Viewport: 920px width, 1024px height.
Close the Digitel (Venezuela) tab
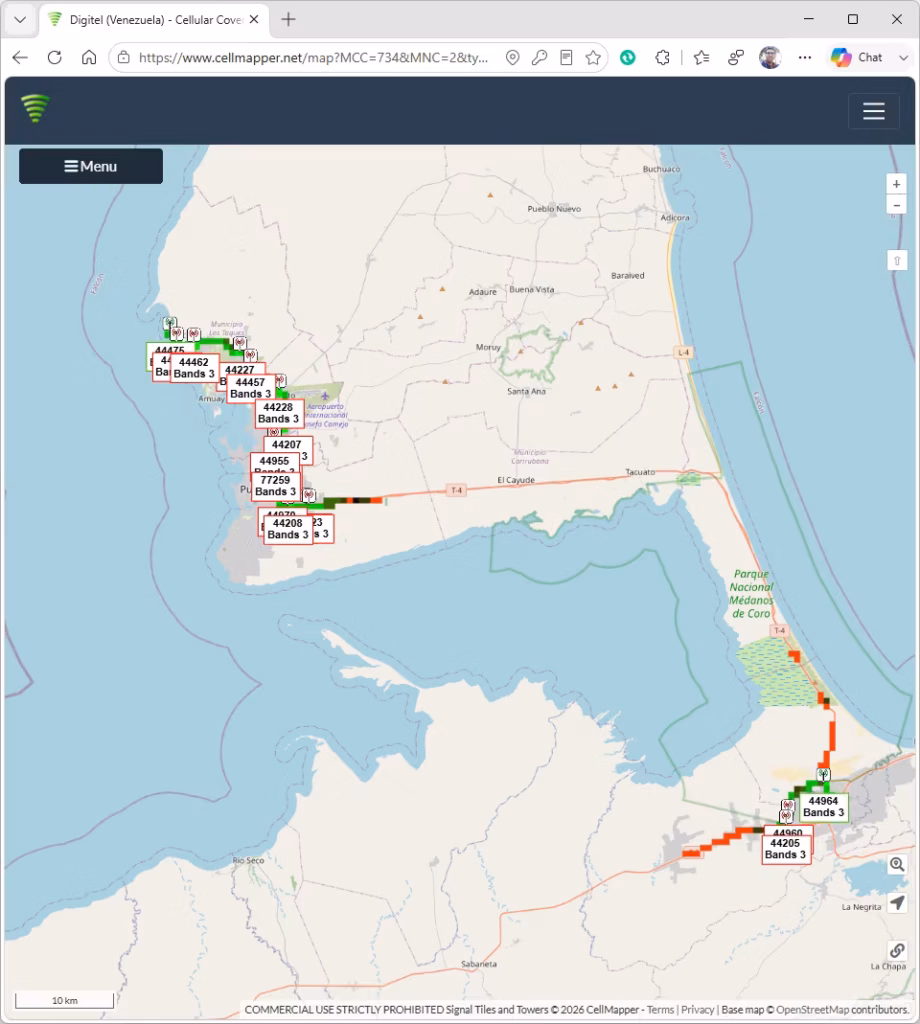[x=254, y=20]
